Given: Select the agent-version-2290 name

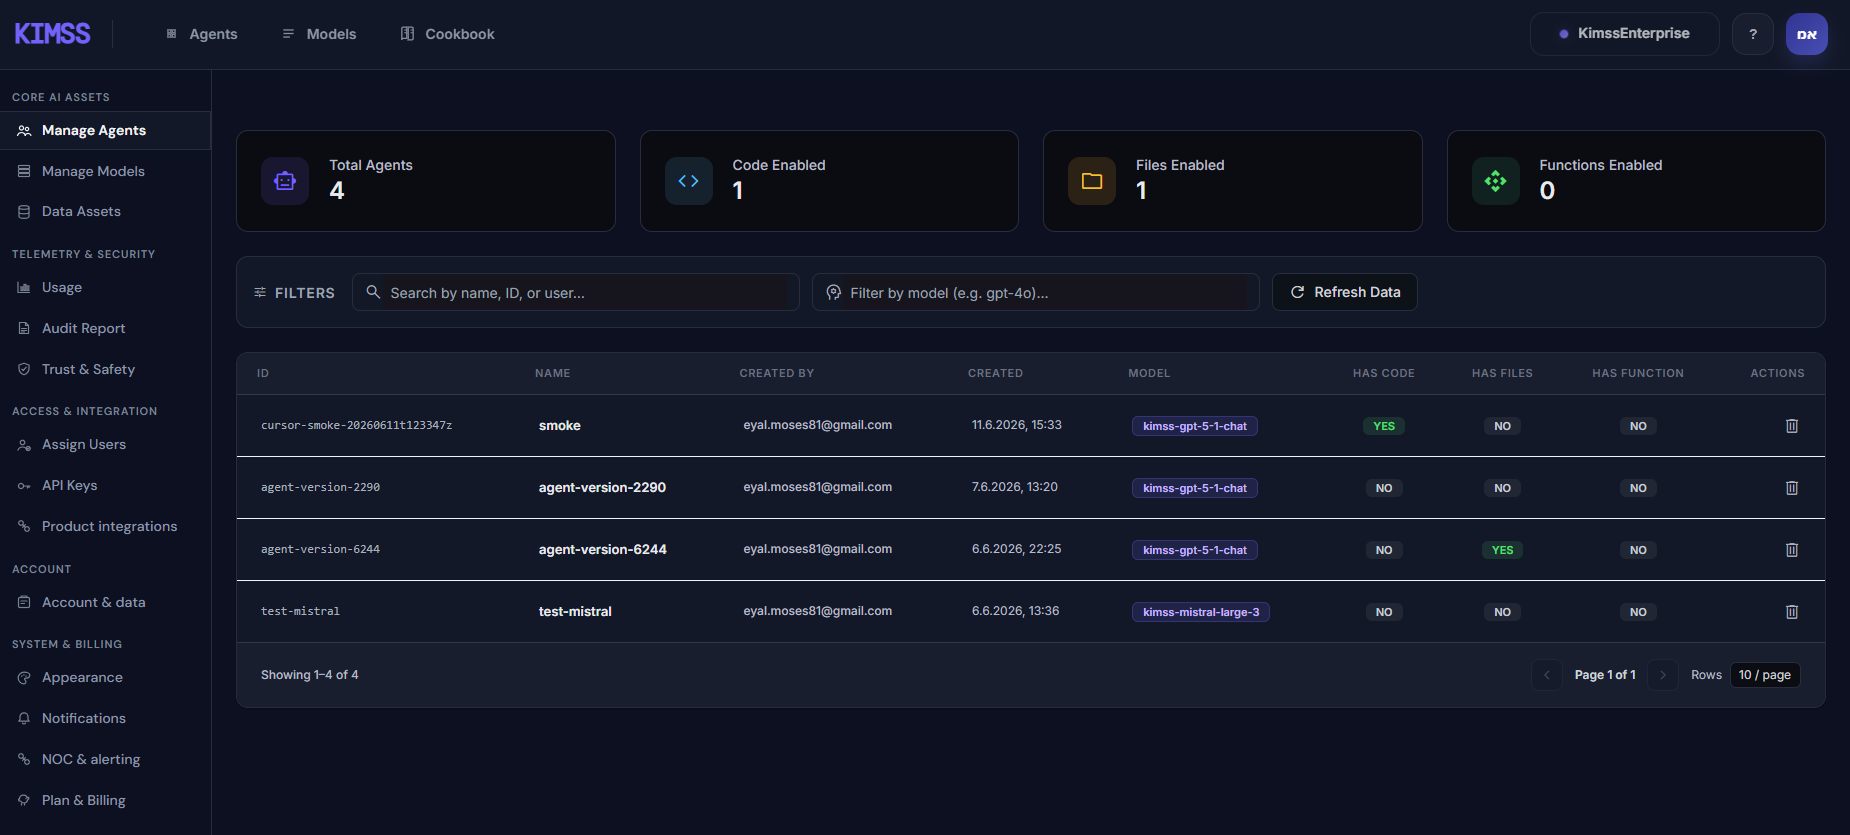Looking at the screenshot, I should click(602, 488).
